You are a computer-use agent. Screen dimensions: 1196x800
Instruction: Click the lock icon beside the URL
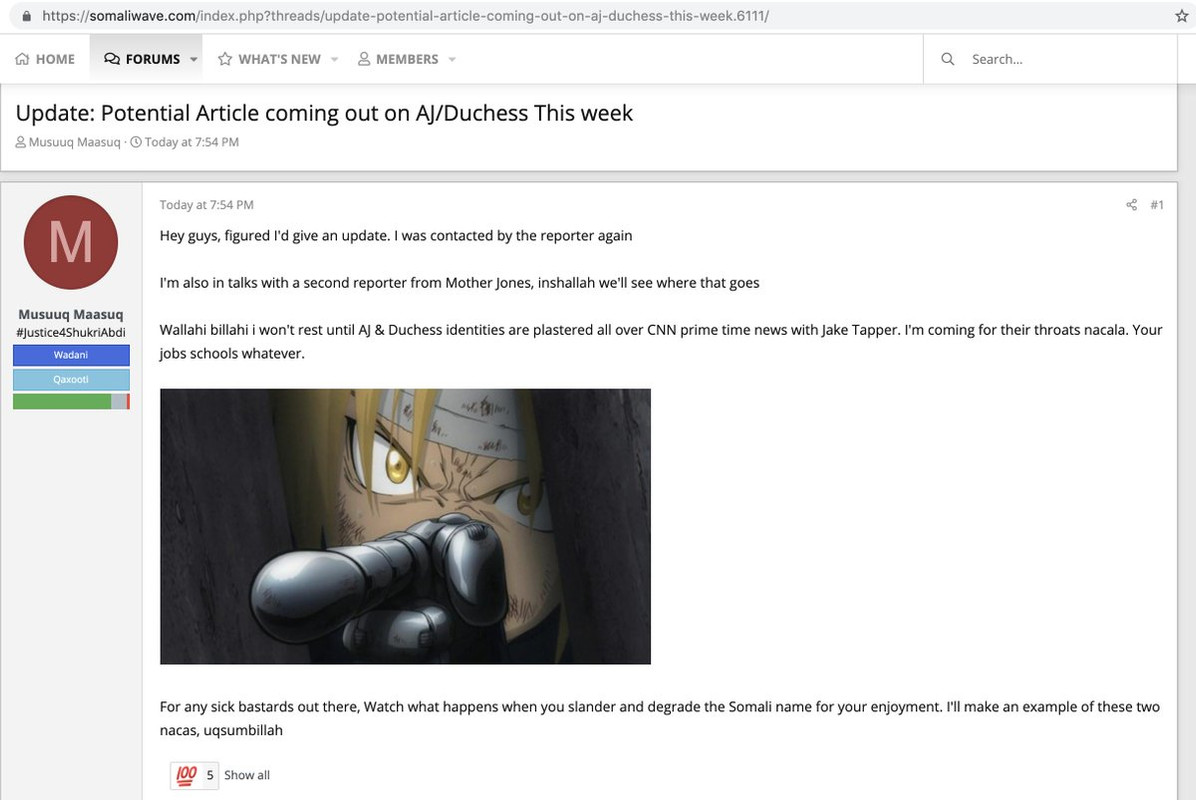[x=27, y=16]
